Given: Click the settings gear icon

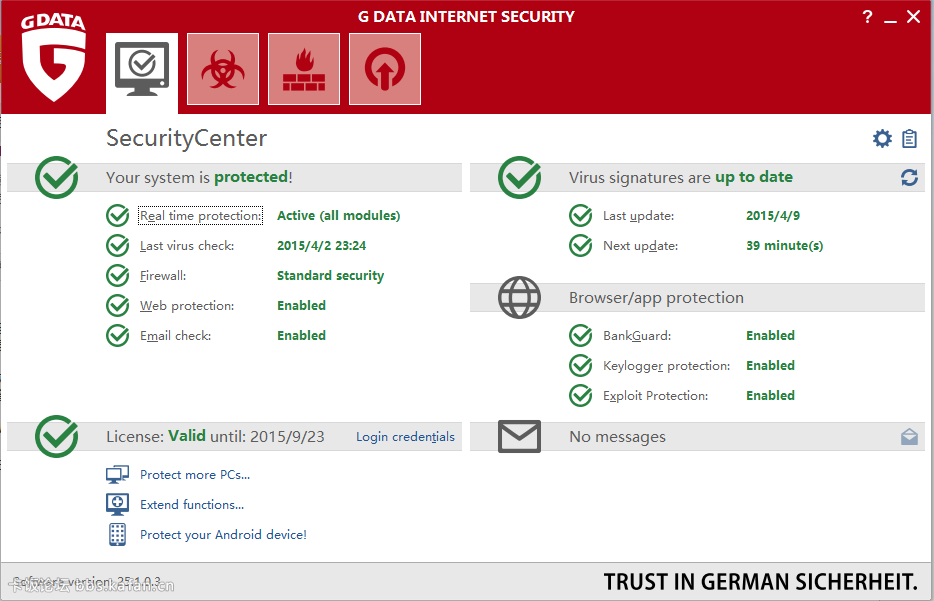Looking at the screenshot, I should click(x=882, y=139).
